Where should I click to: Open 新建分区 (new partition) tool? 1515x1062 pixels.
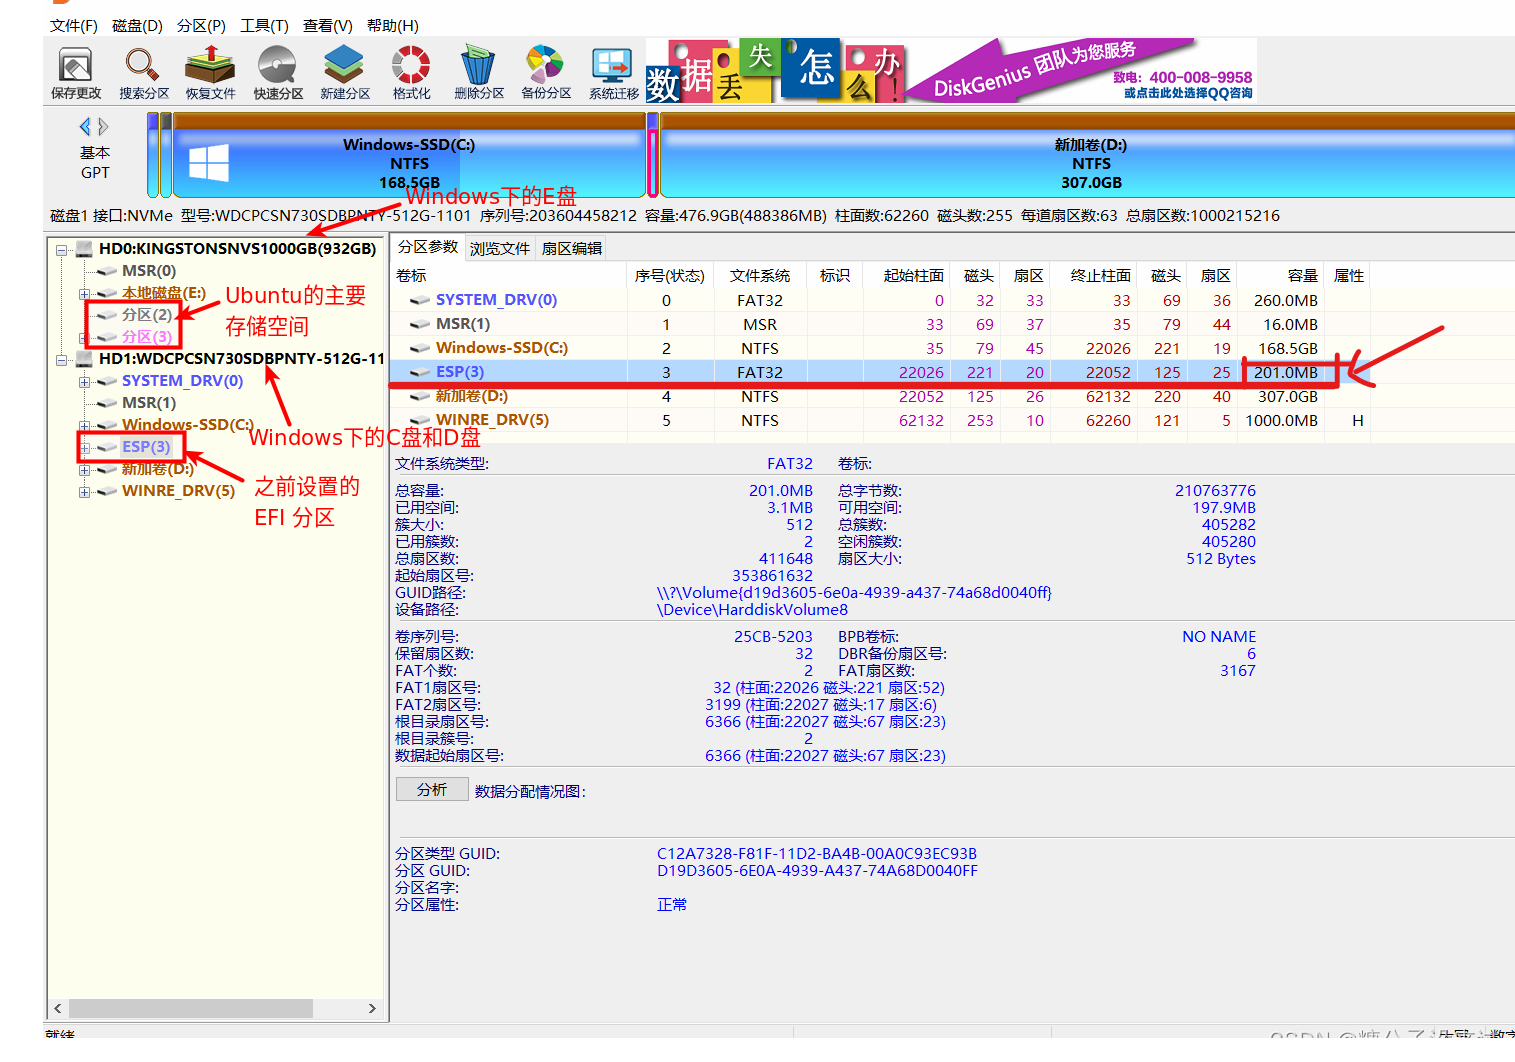343,70
